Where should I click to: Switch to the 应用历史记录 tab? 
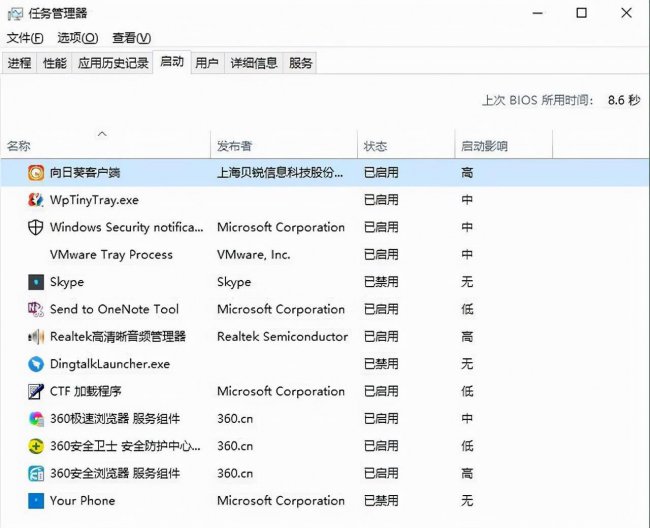point(113,63)
